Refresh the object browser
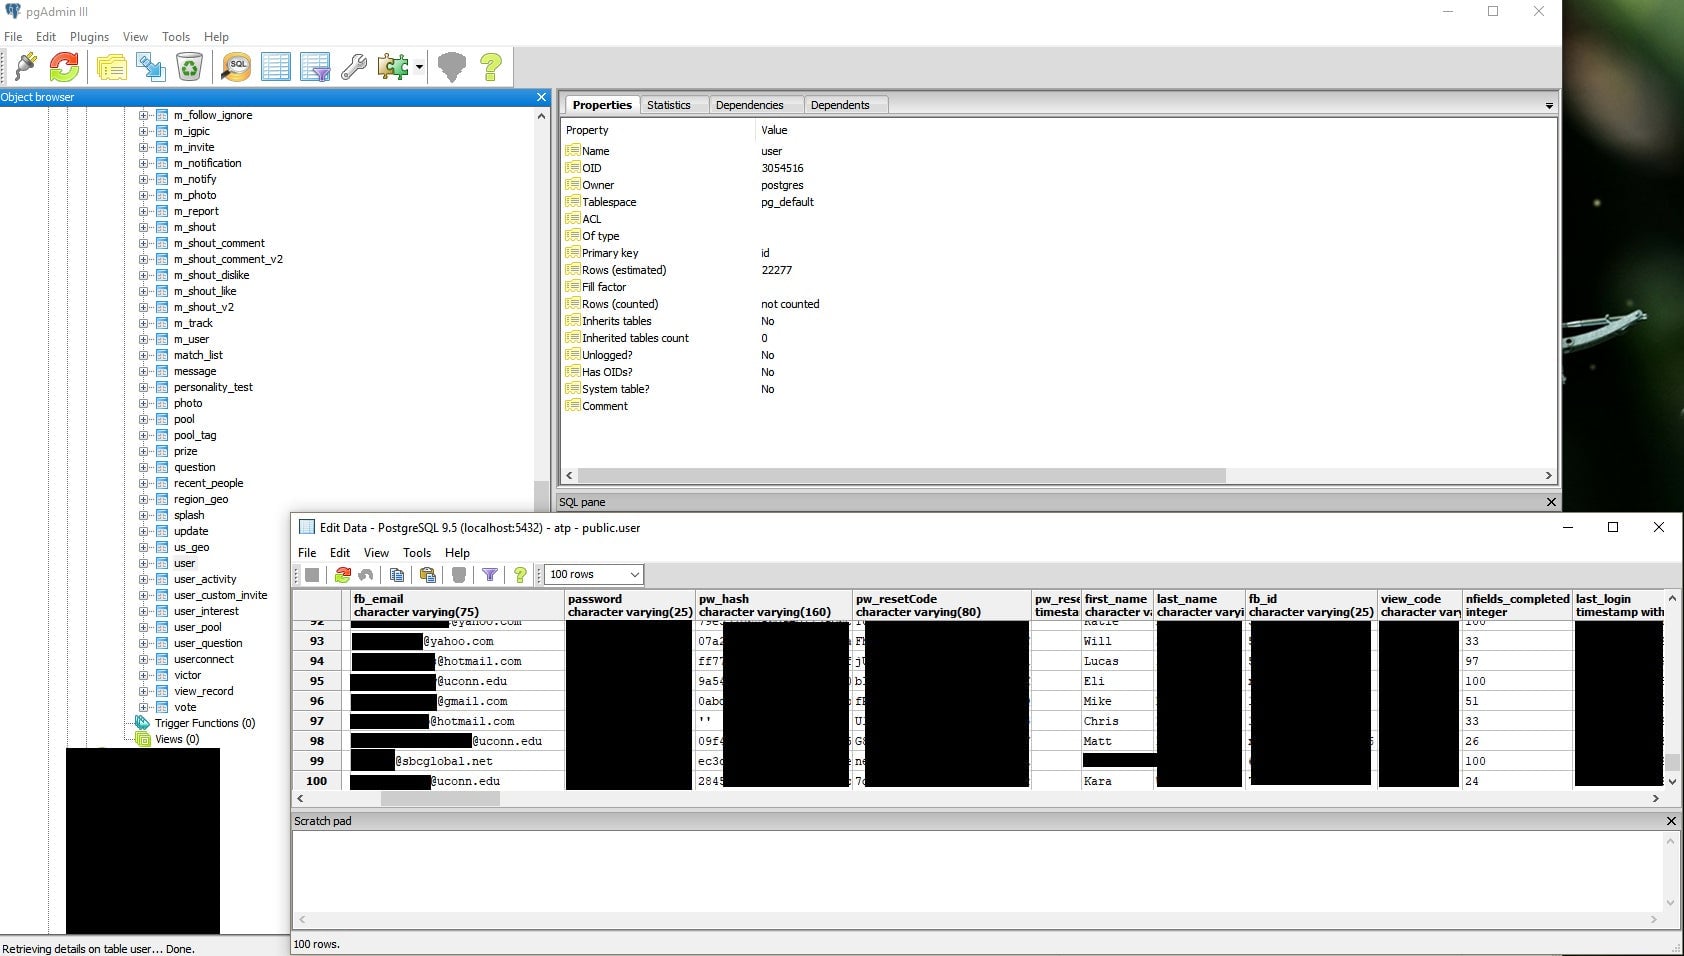The width and height of the screenshot is (1684, 956). (64, 67)
